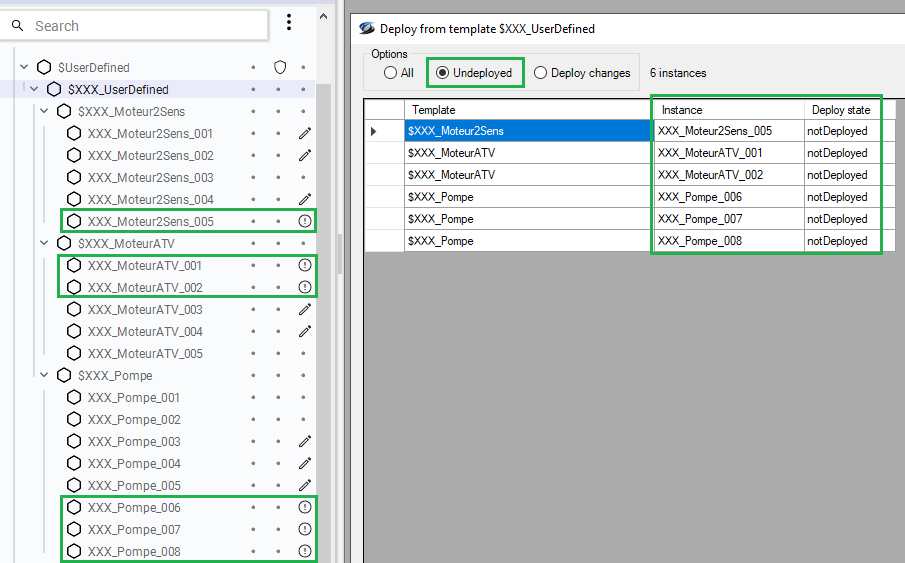Viewport: 905px width, 563px height.
Task: Select the Deploy changes radio option
Action: tap(540, 73)
